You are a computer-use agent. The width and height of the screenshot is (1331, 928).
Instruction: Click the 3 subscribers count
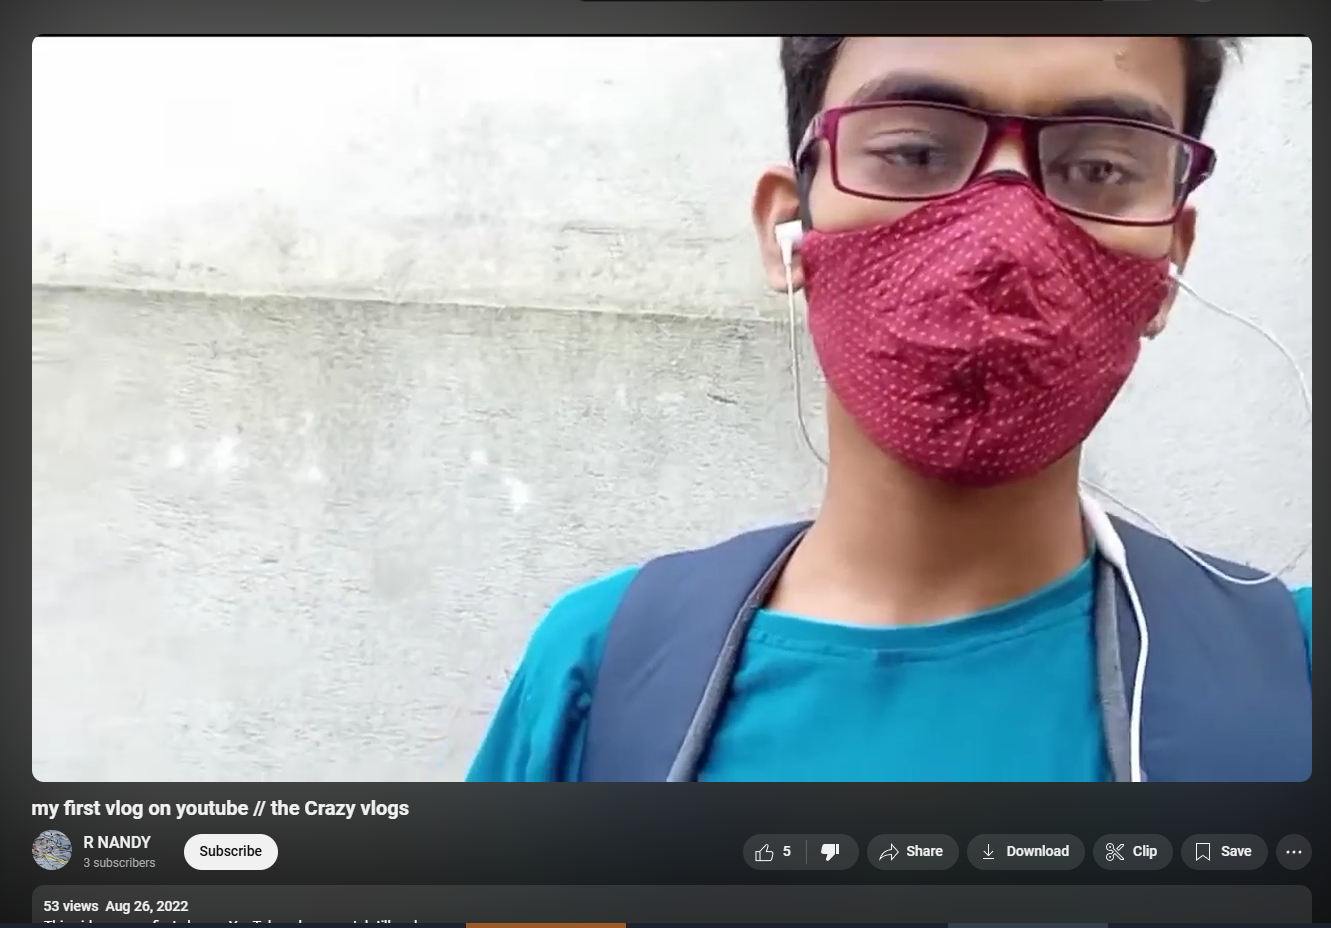119,863
